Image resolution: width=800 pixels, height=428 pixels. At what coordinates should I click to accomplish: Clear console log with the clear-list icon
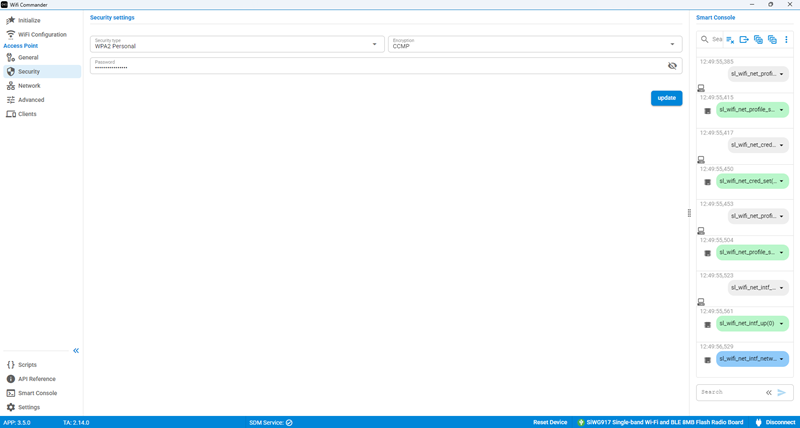[730, 39]
